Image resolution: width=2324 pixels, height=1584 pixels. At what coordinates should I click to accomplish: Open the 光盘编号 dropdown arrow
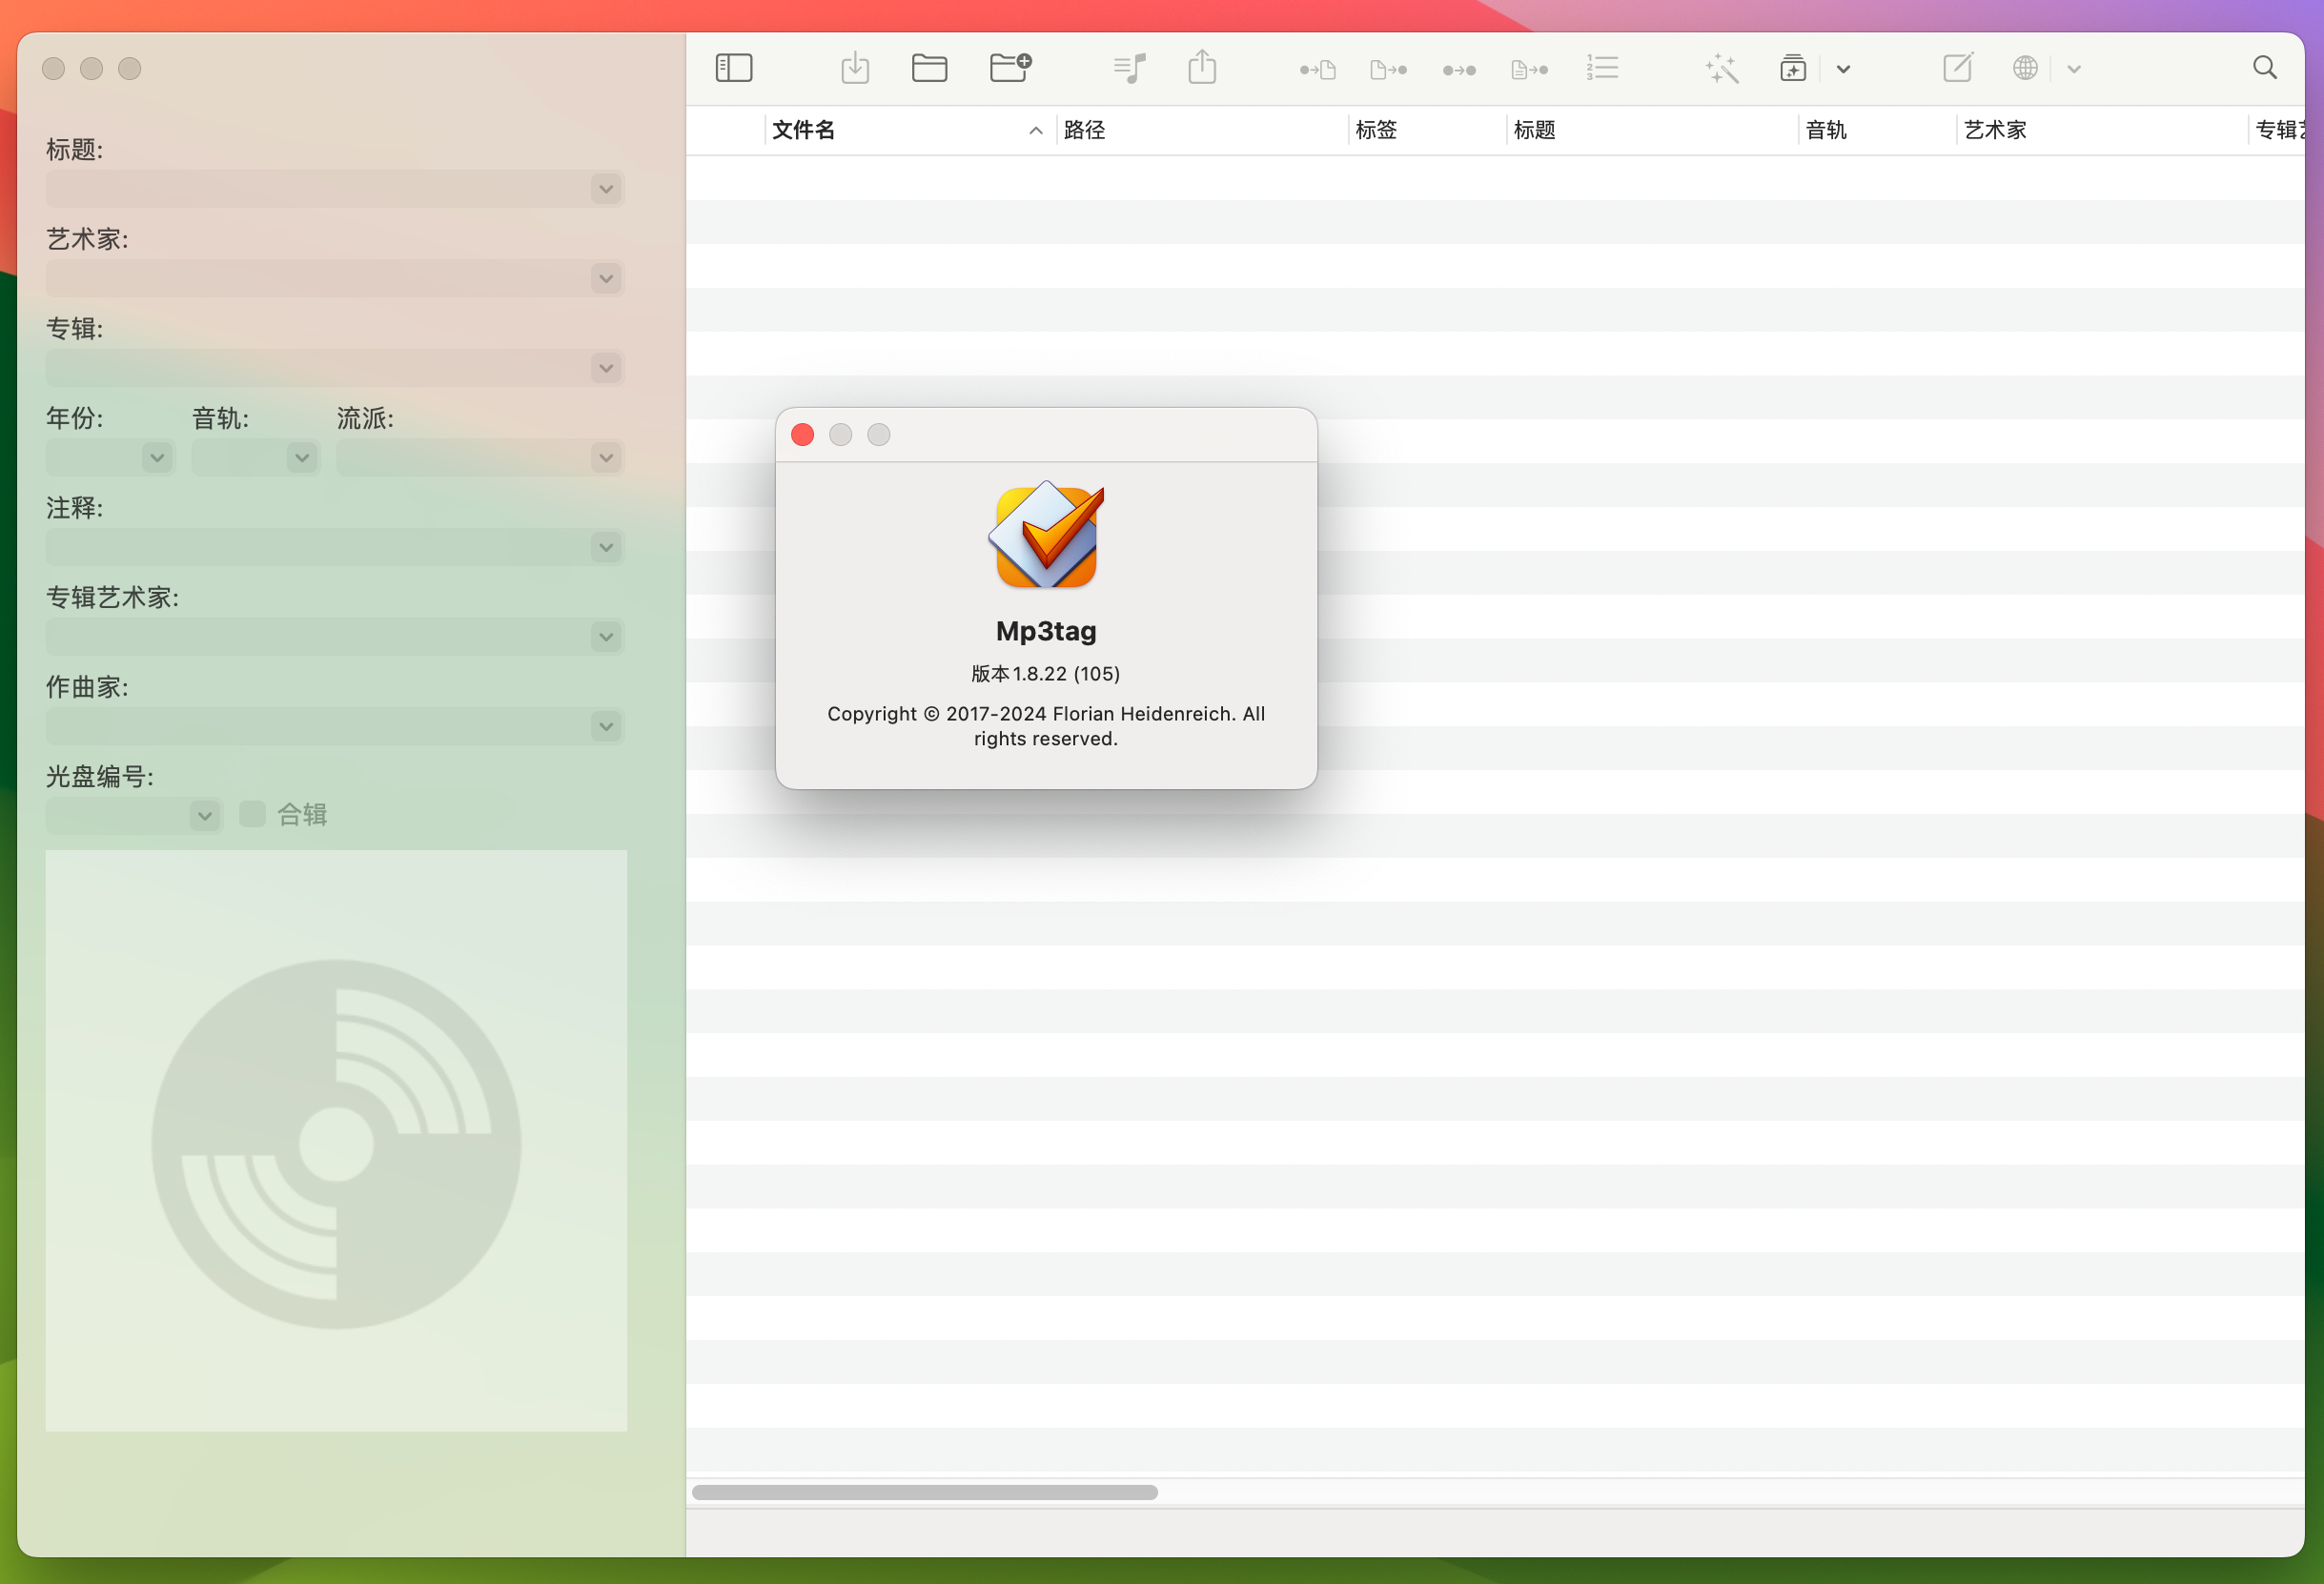pos(205,815)
